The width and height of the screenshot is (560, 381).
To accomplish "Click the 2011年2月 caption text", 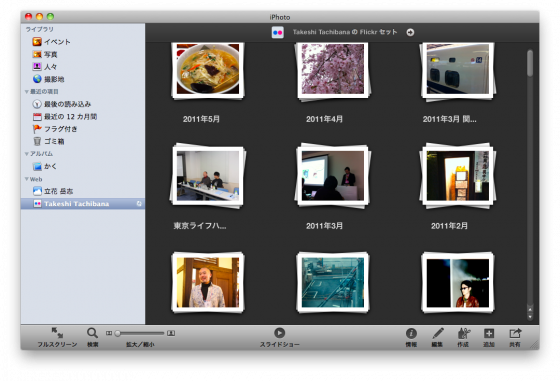I will [449, 226].
